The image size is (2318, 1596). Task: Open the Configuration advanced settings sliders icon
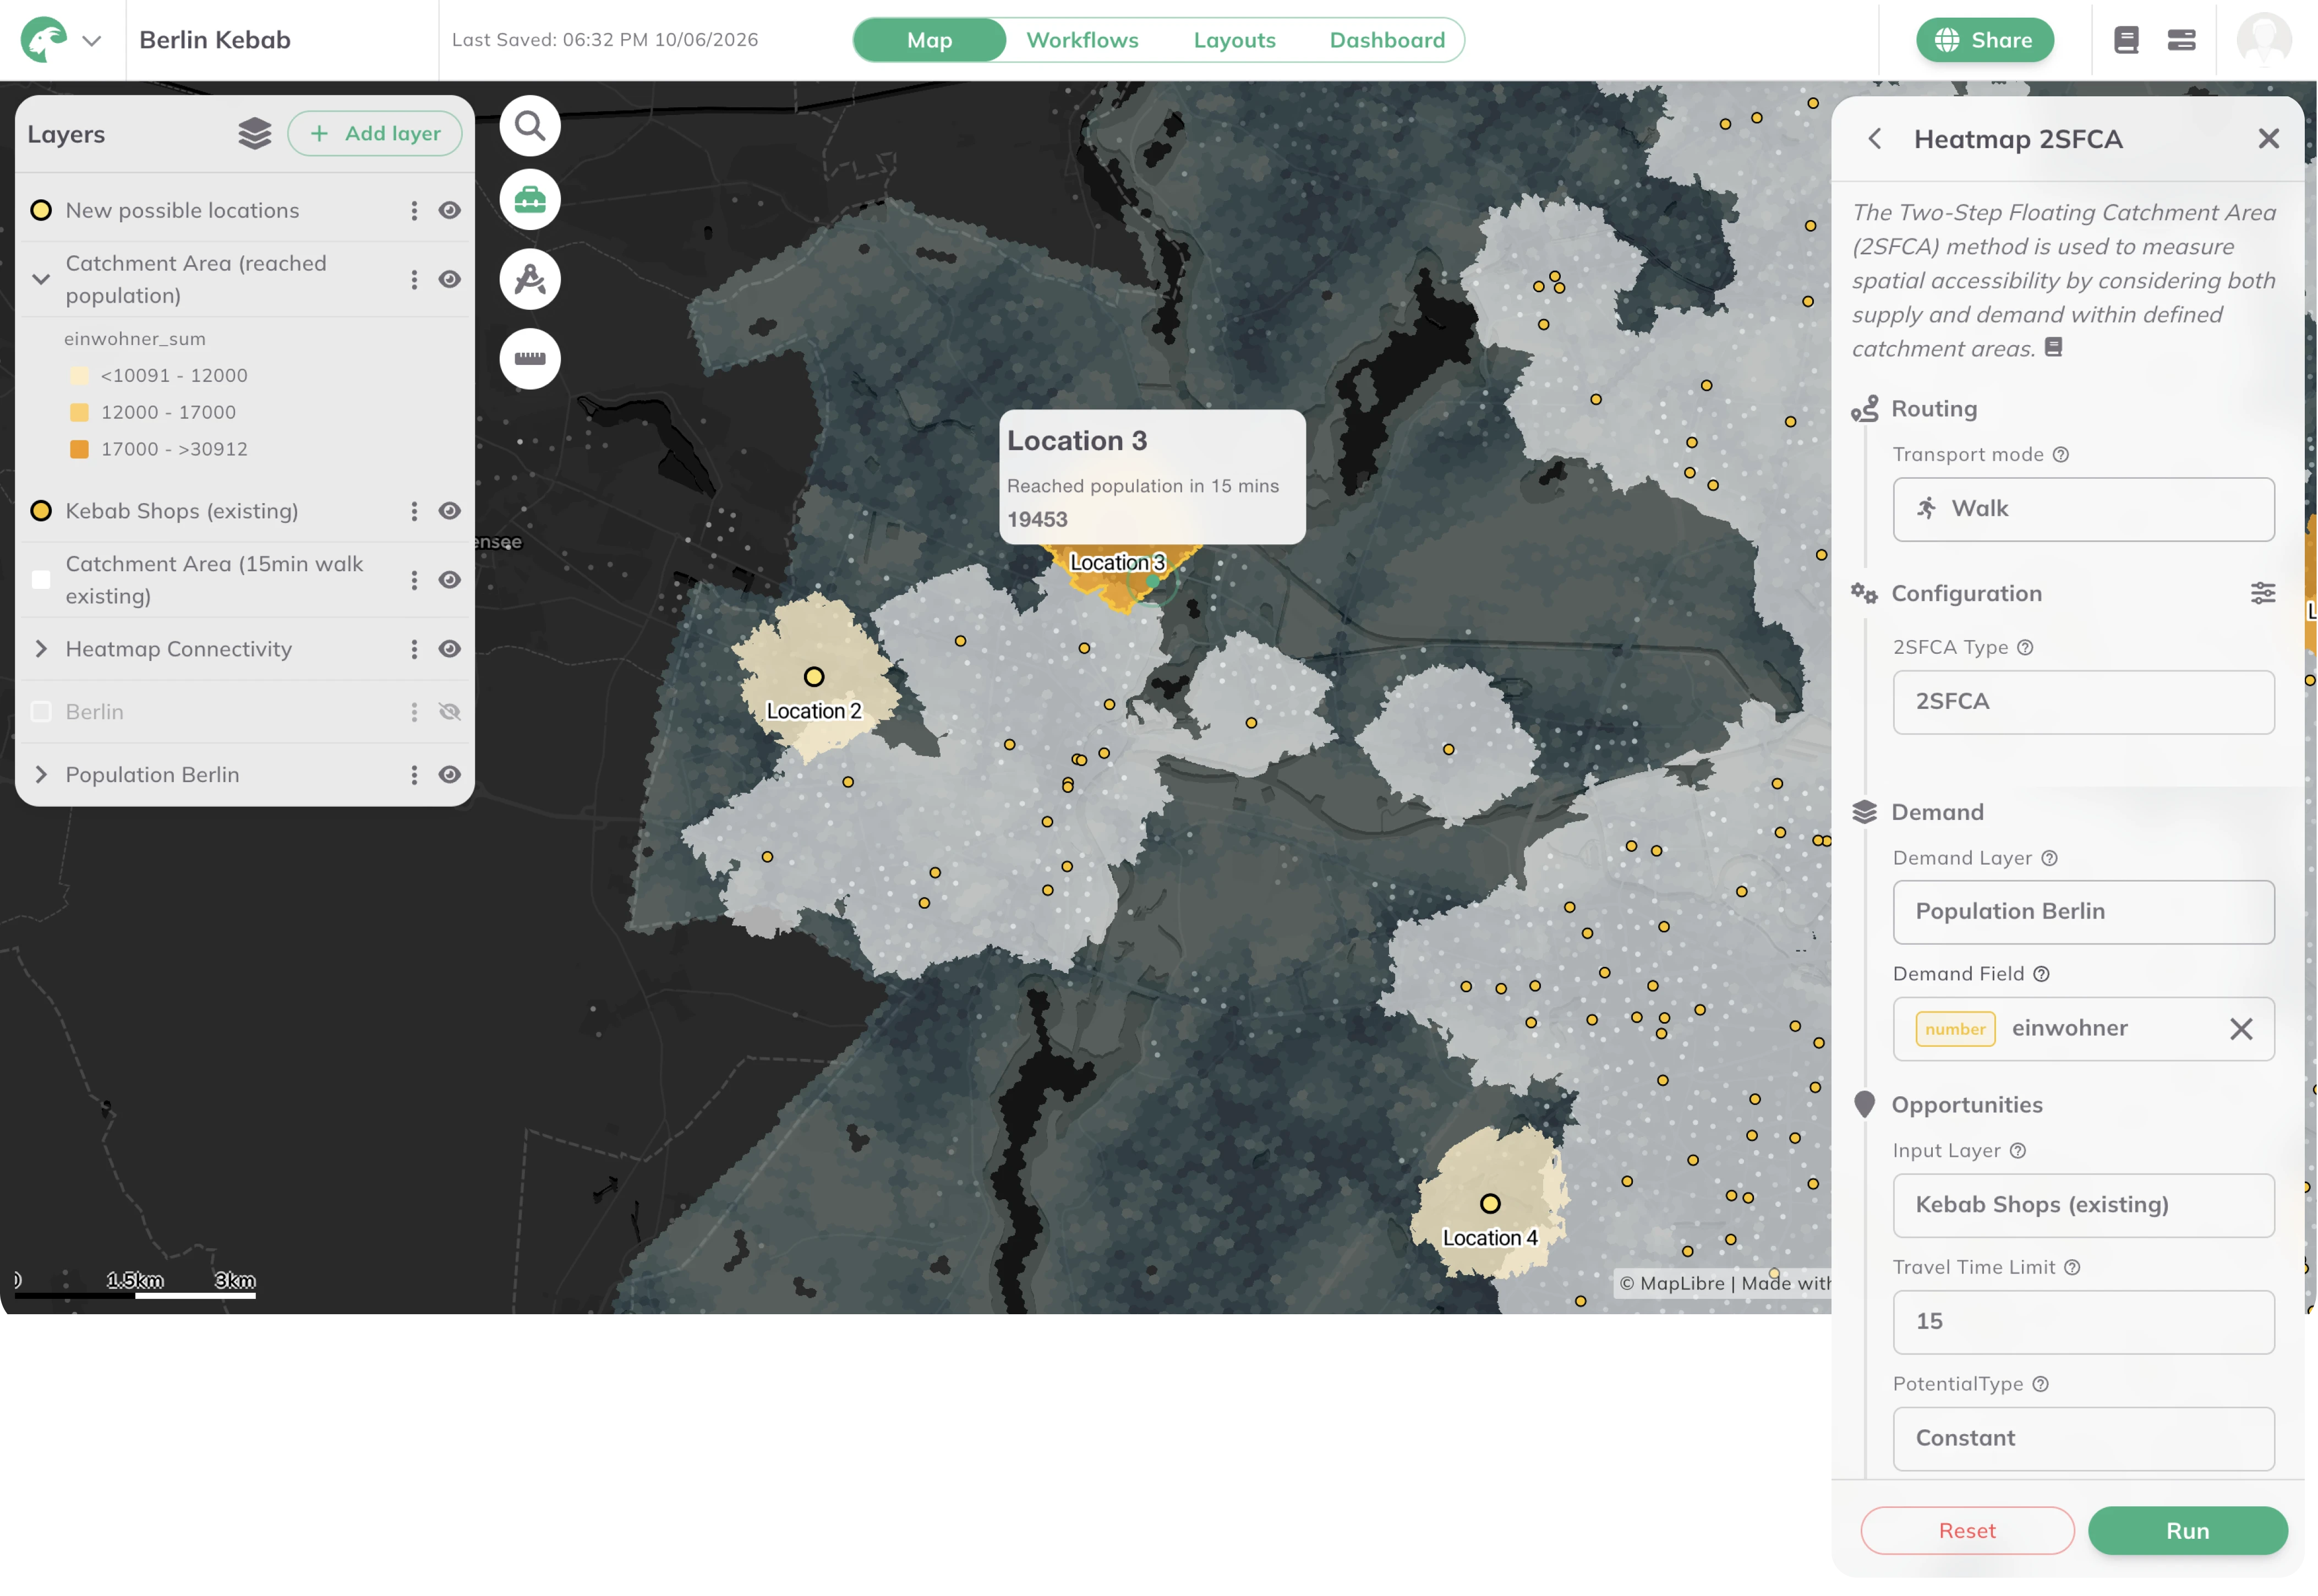2263,594
